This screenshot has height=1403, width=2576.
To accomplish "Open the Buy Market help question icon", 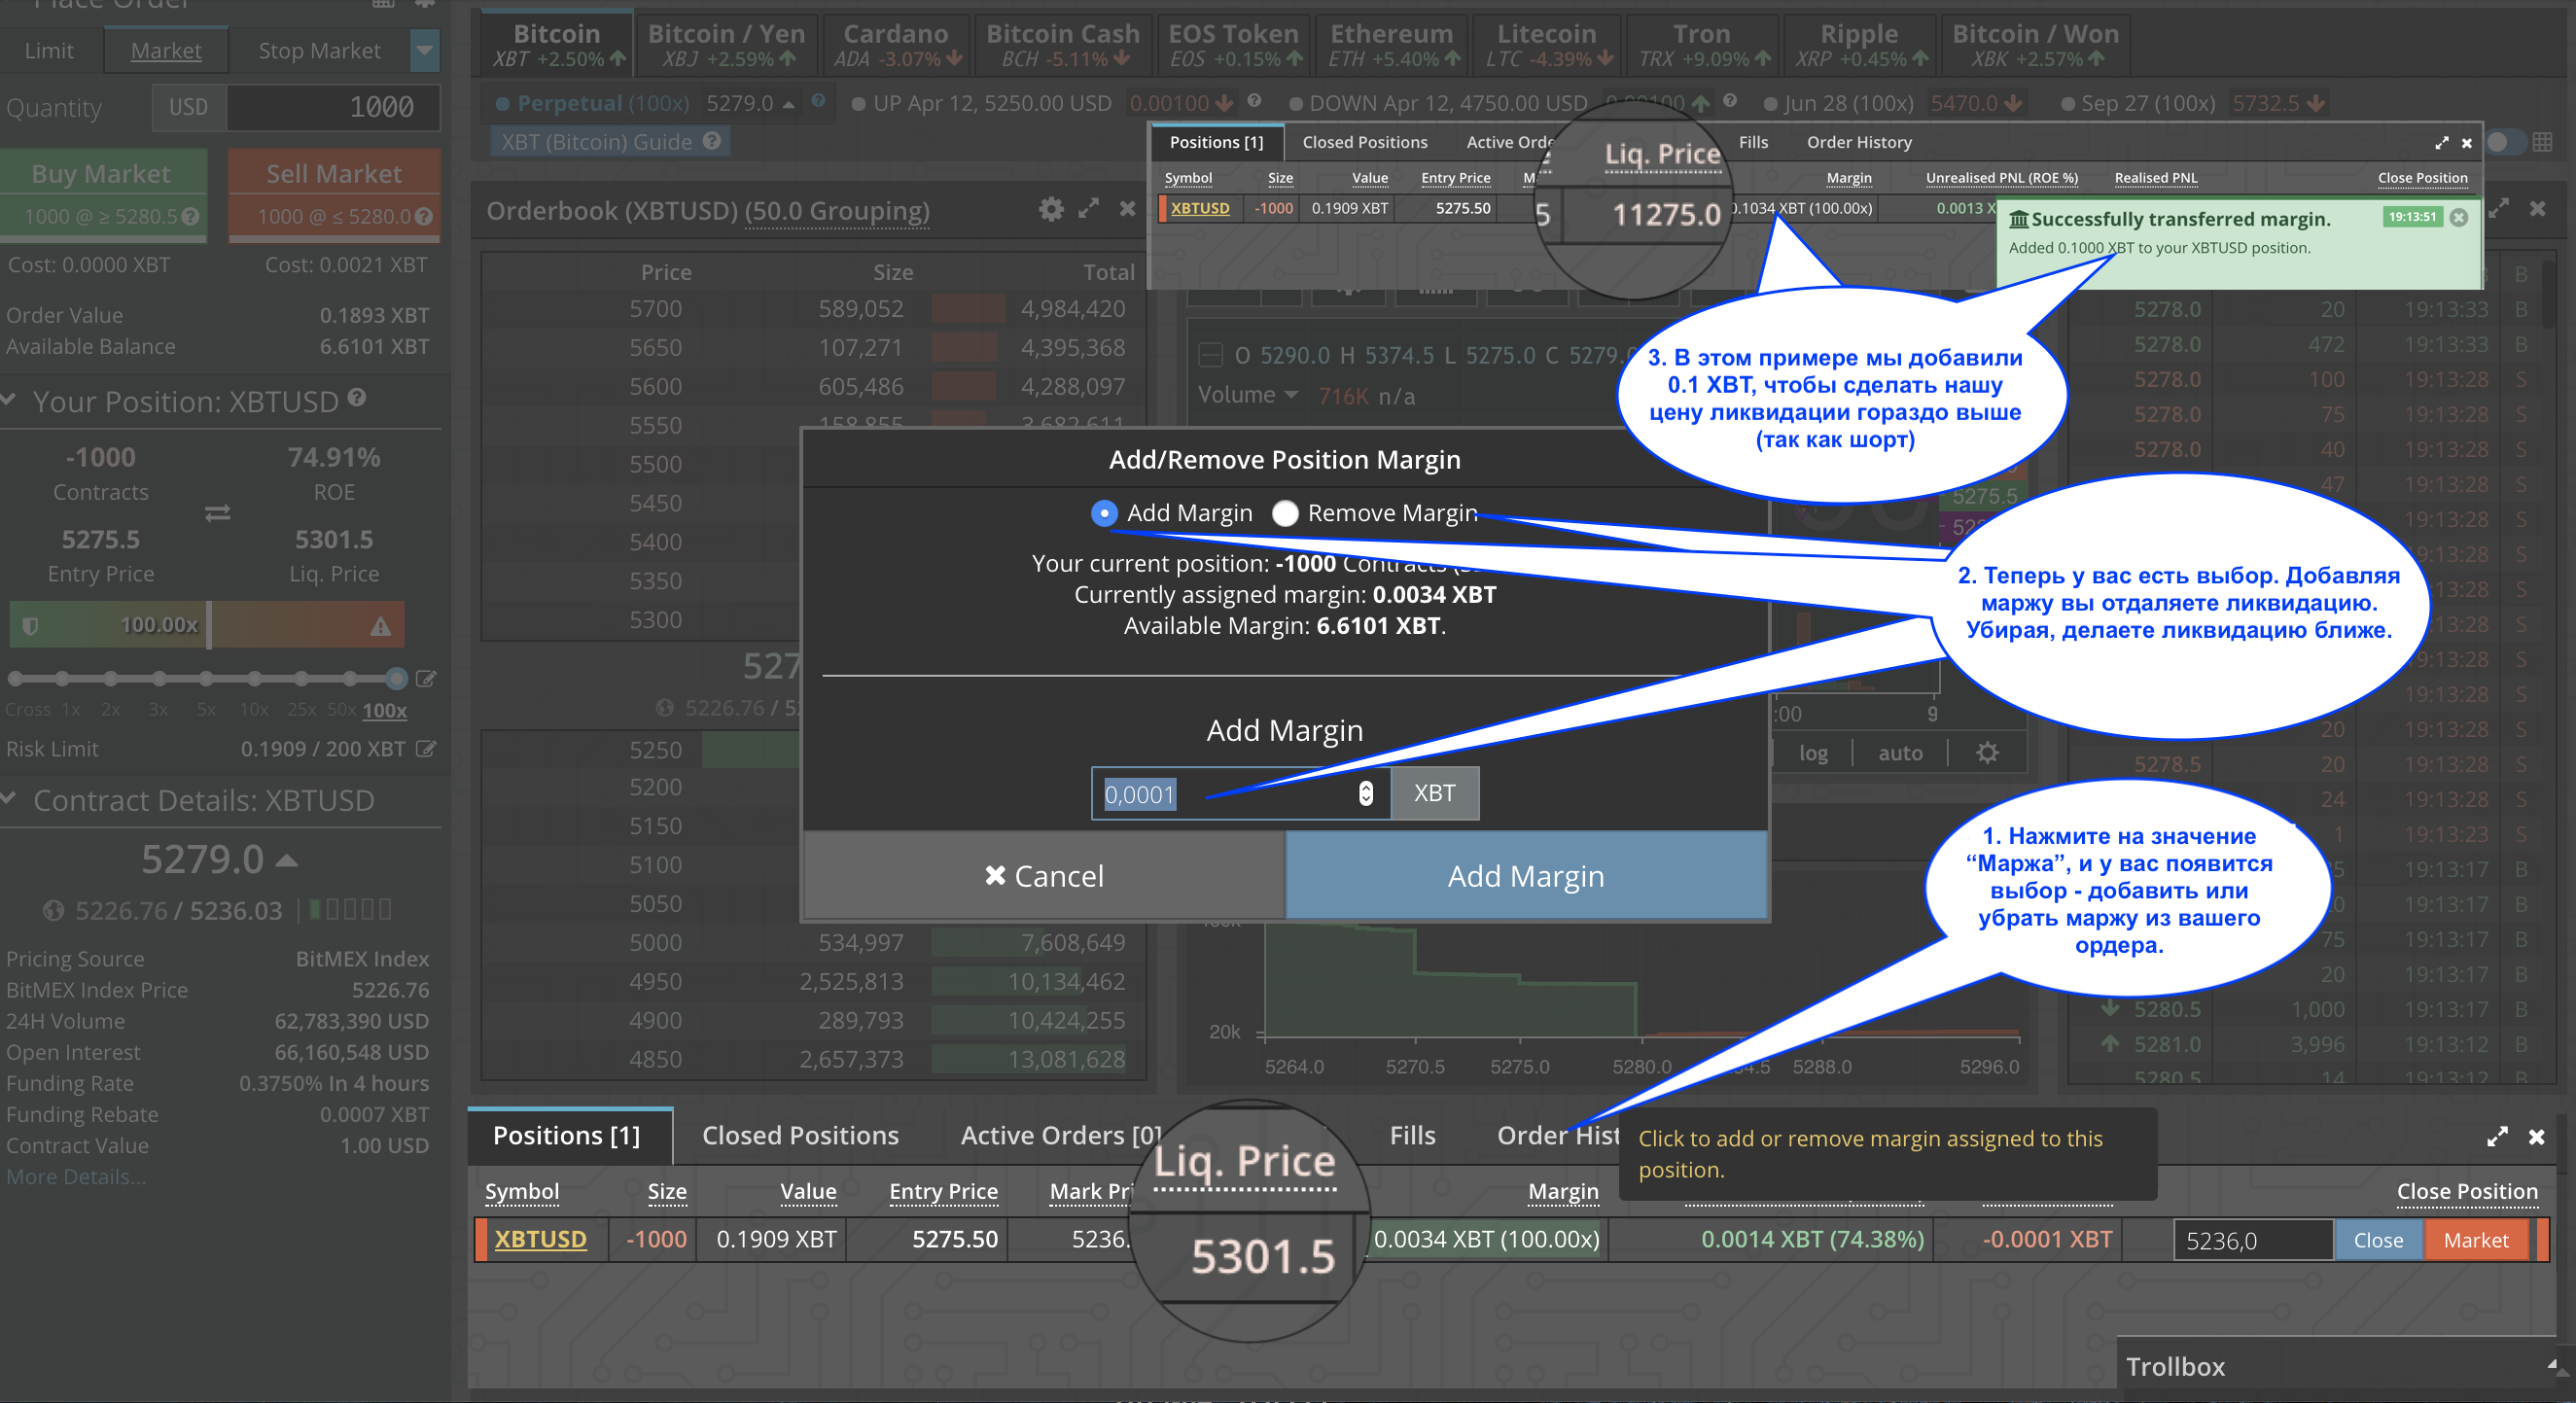I will pos(191,216).
